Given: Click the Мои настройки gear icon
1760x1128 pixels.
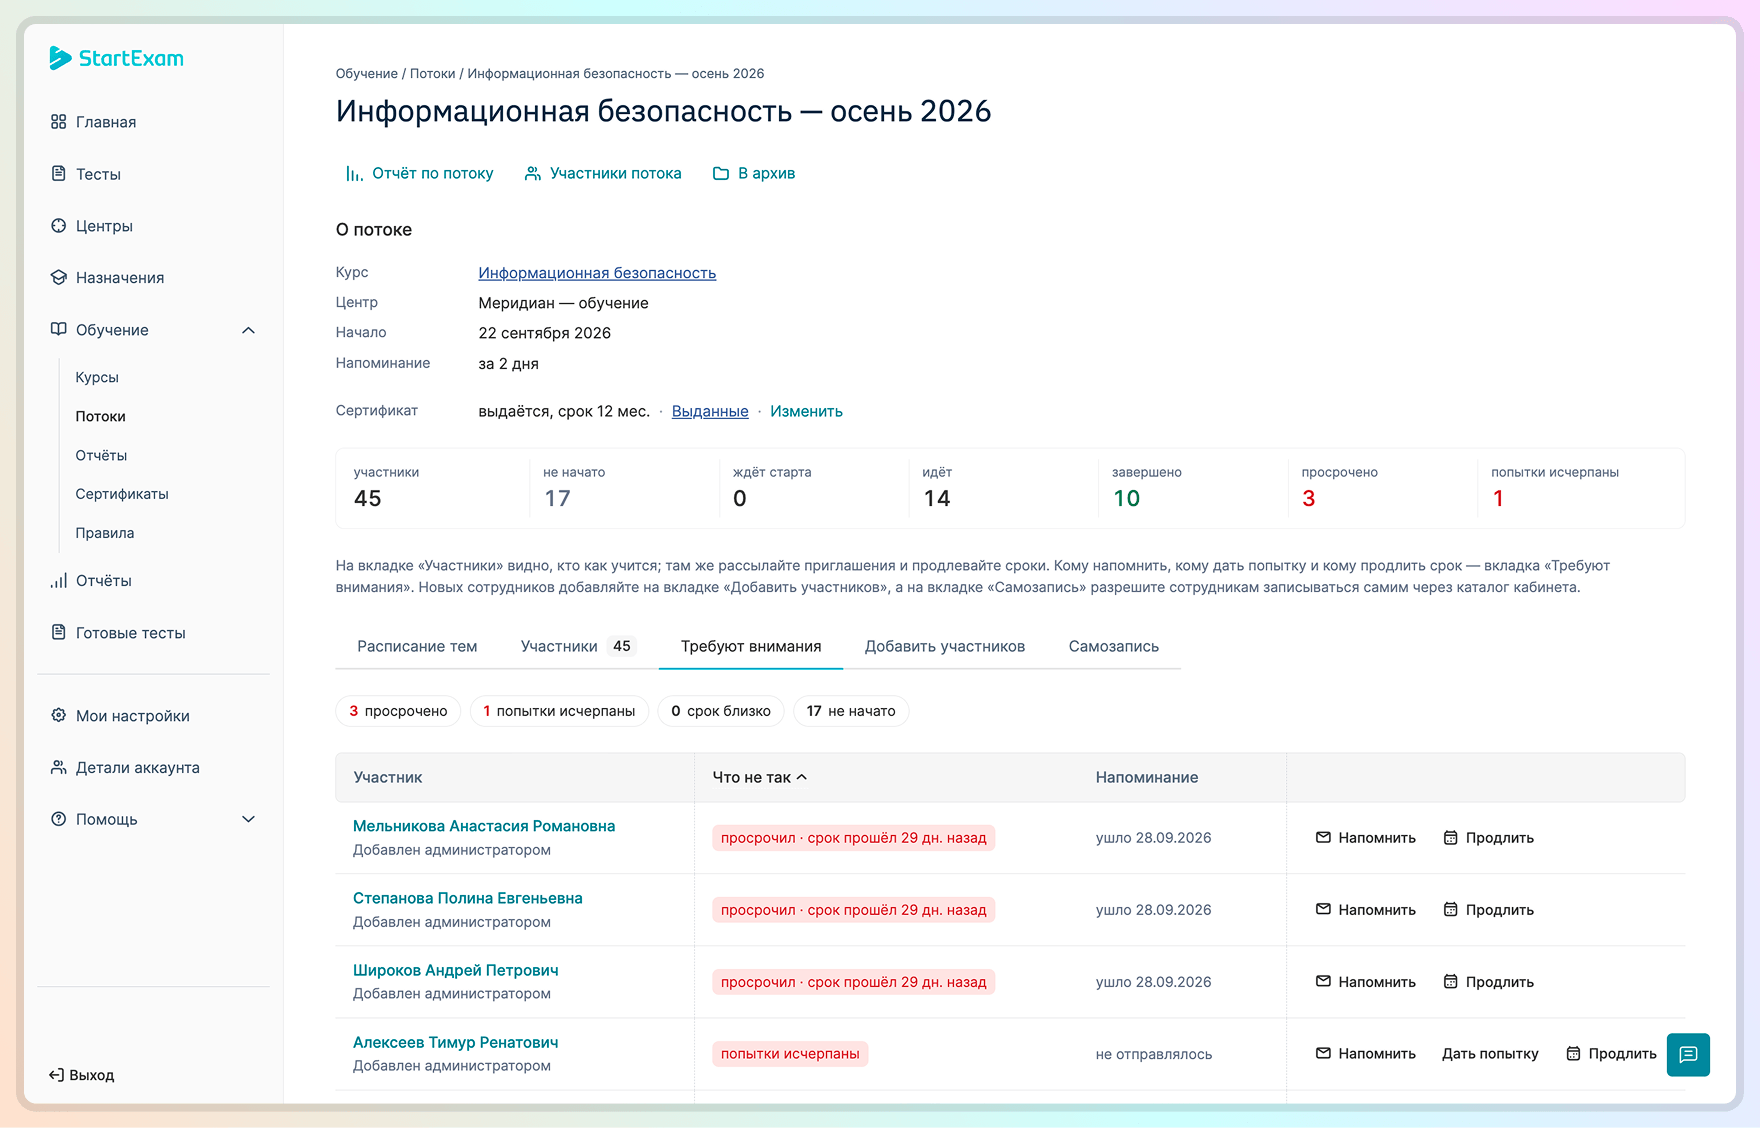Looking at the screenshot, I should coord(59,716).
